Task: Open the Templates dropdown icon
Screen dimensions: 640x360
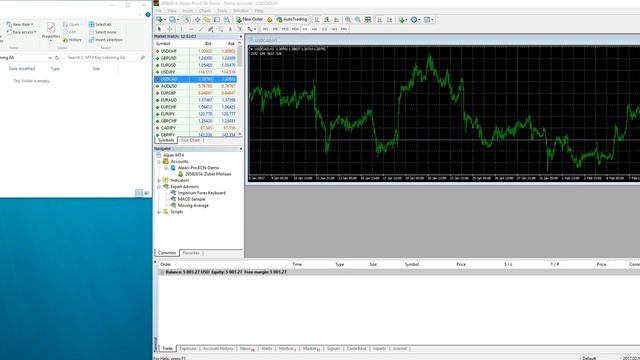Action: pos(429,20)
